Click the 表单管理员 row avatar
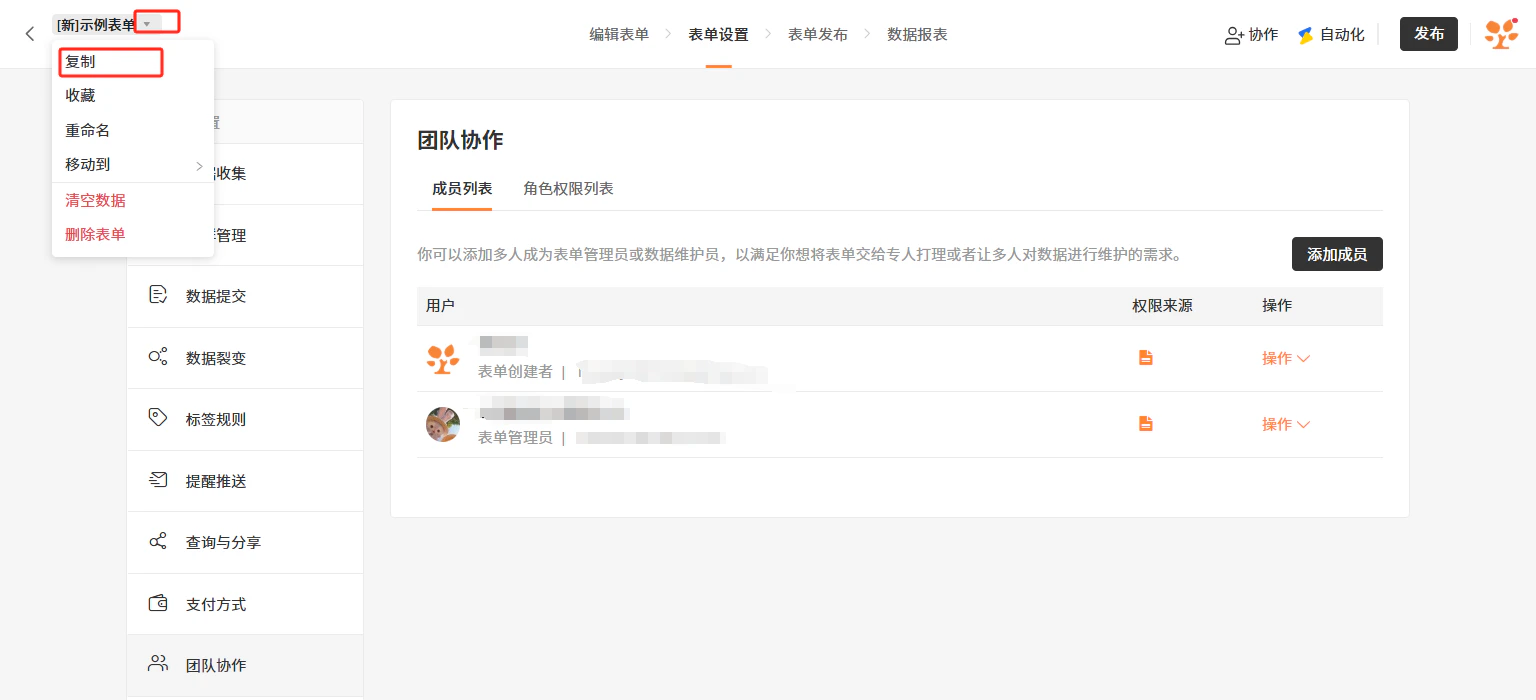This screenshot has height=700, width=1536. pos(443,424)
